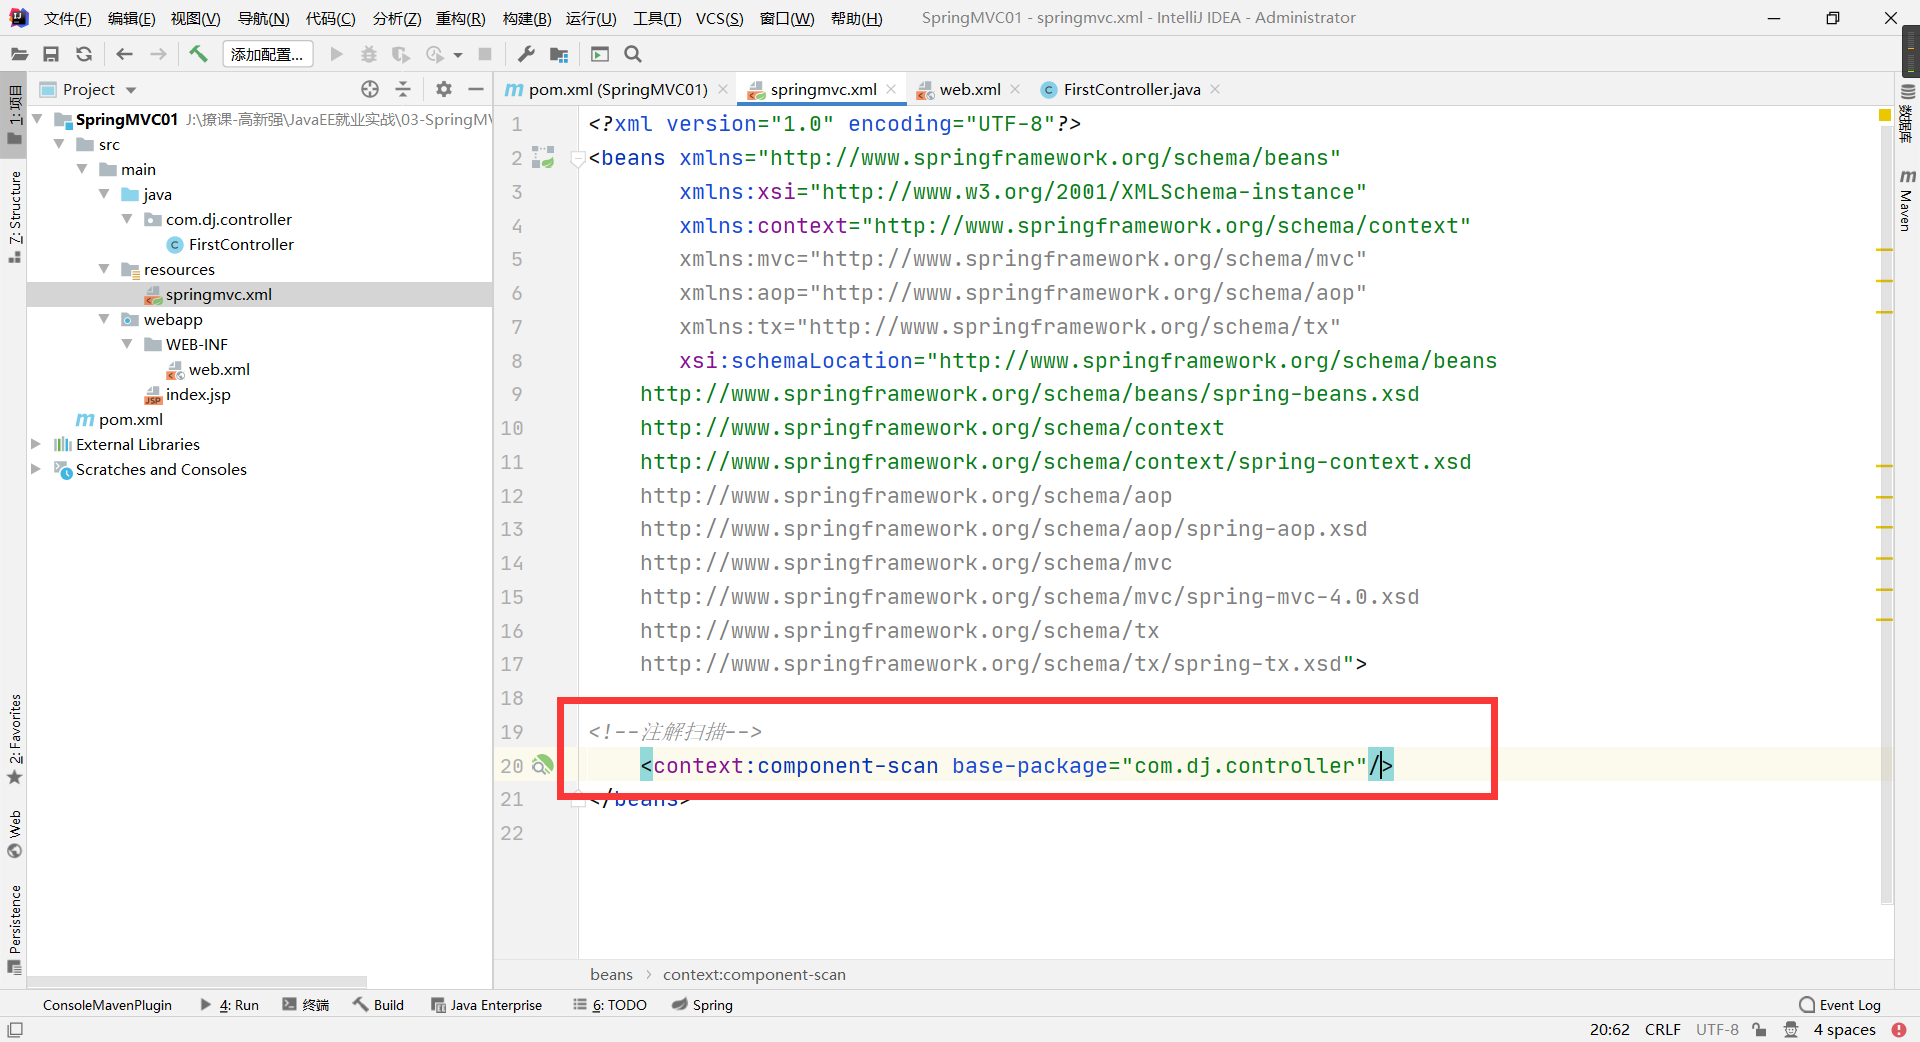Click the CRLF line separator in status bar

coord(1662,1029)
